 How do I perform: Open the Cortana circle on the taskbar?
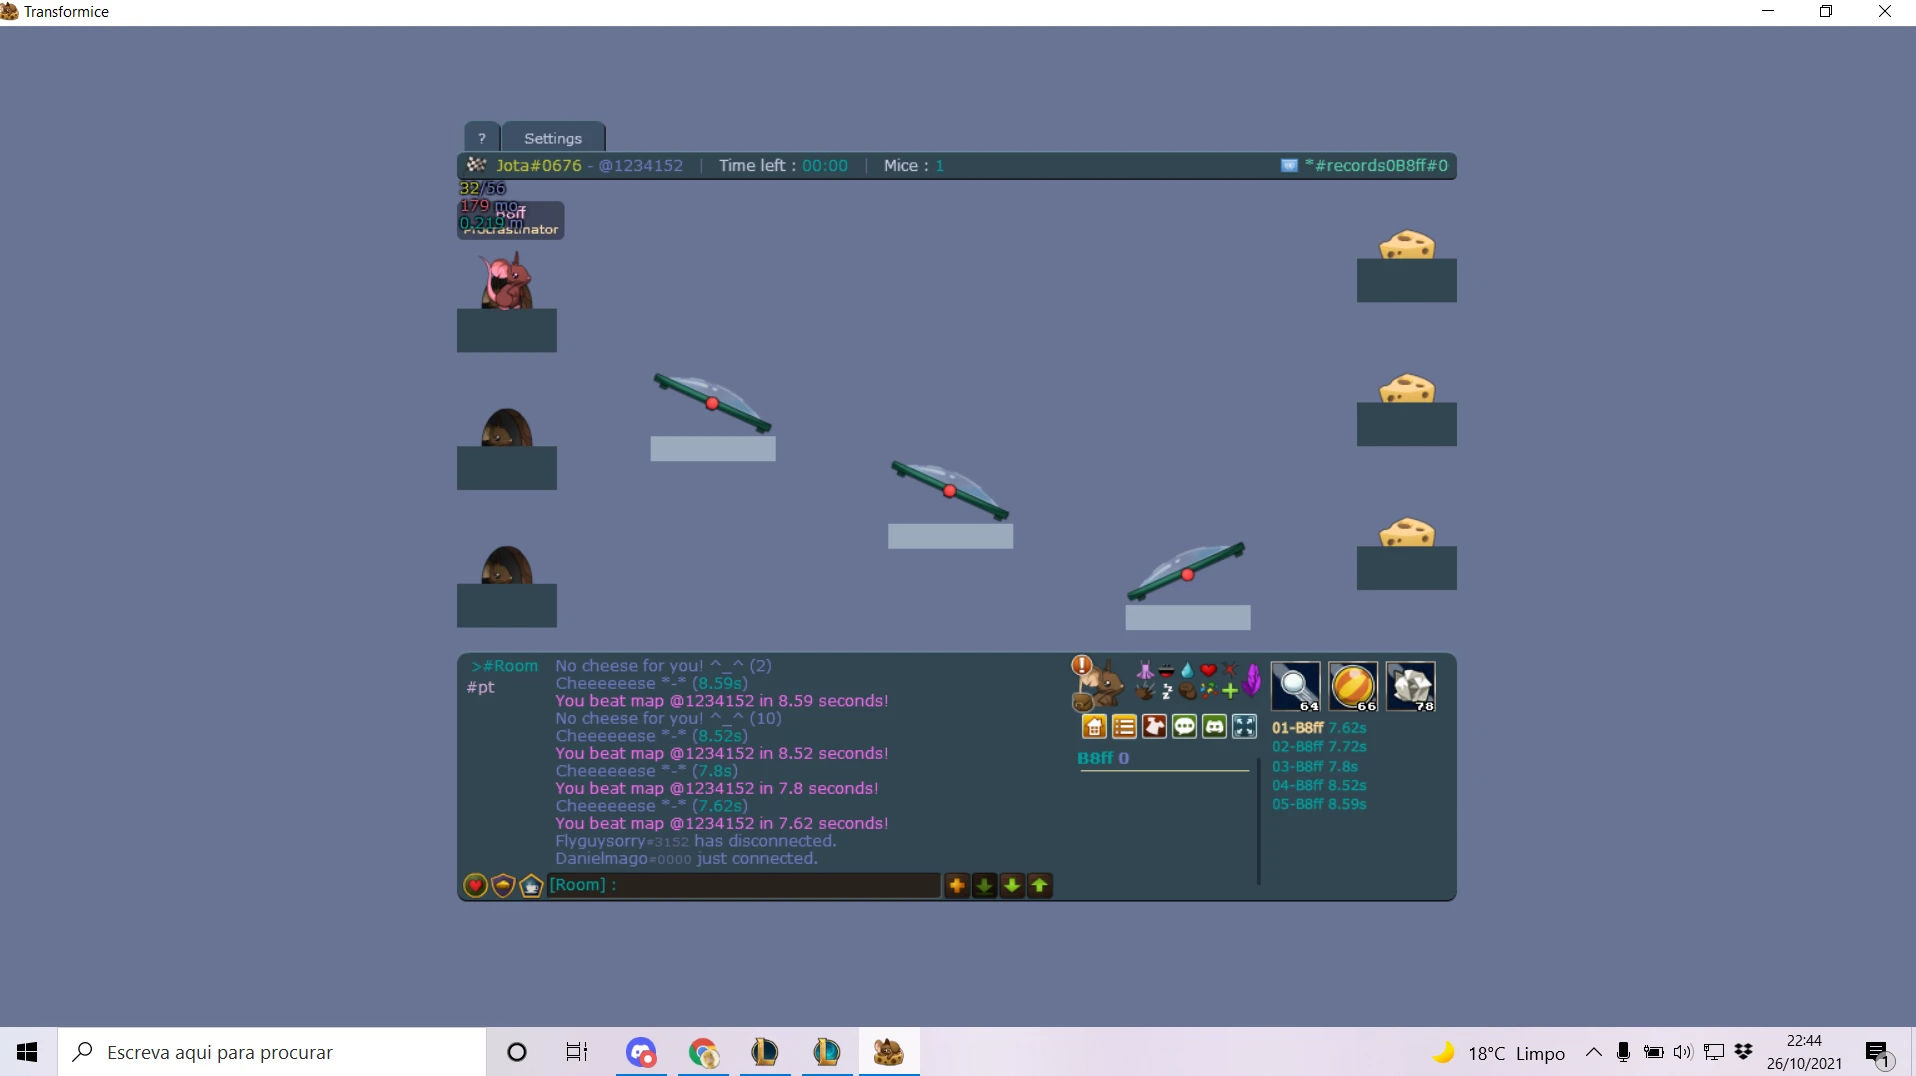pos(517,1052)
